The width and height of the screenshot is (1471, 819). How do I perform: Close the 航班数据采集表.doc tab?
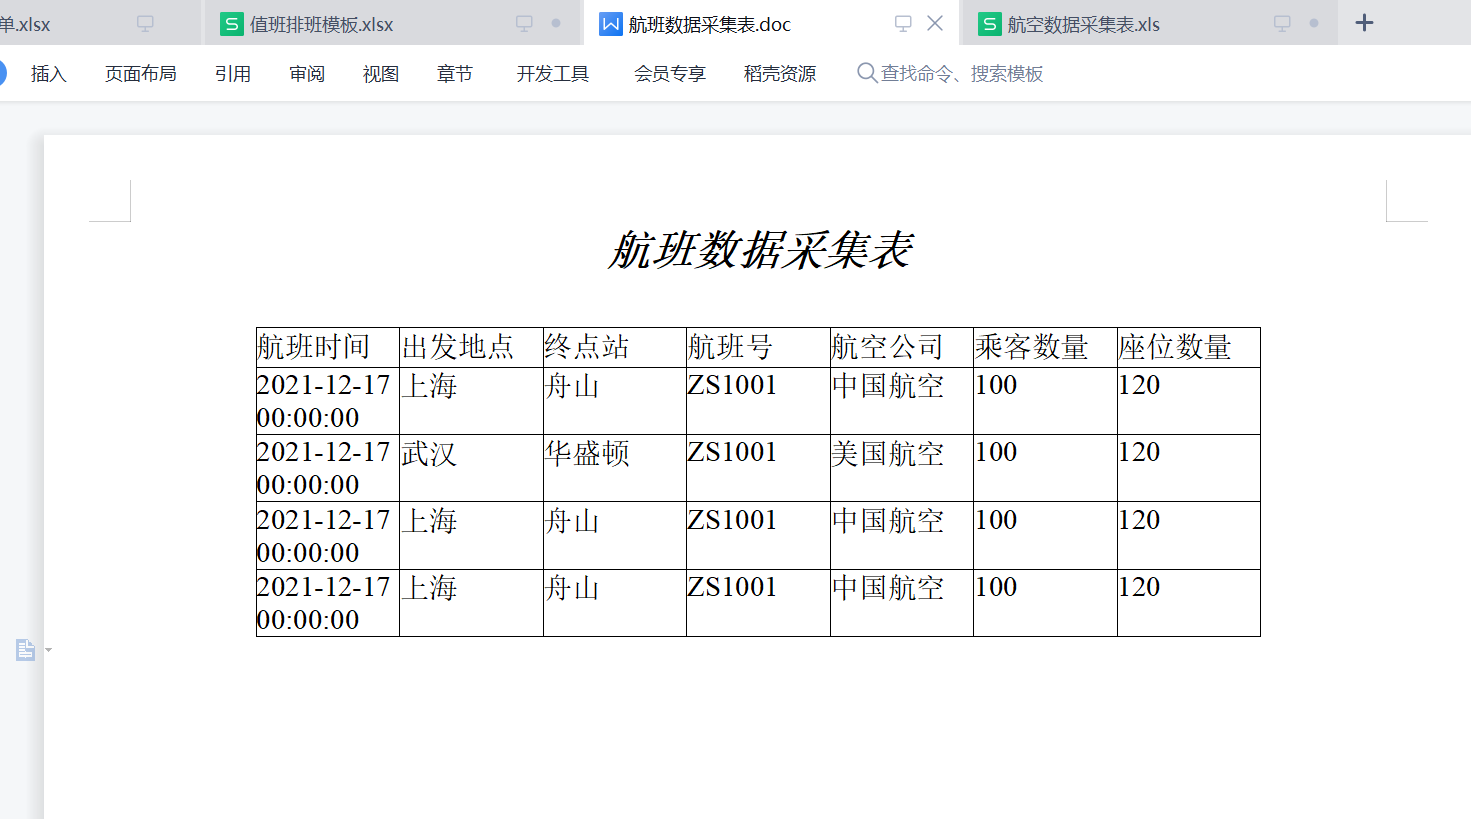tap(935, 23)
